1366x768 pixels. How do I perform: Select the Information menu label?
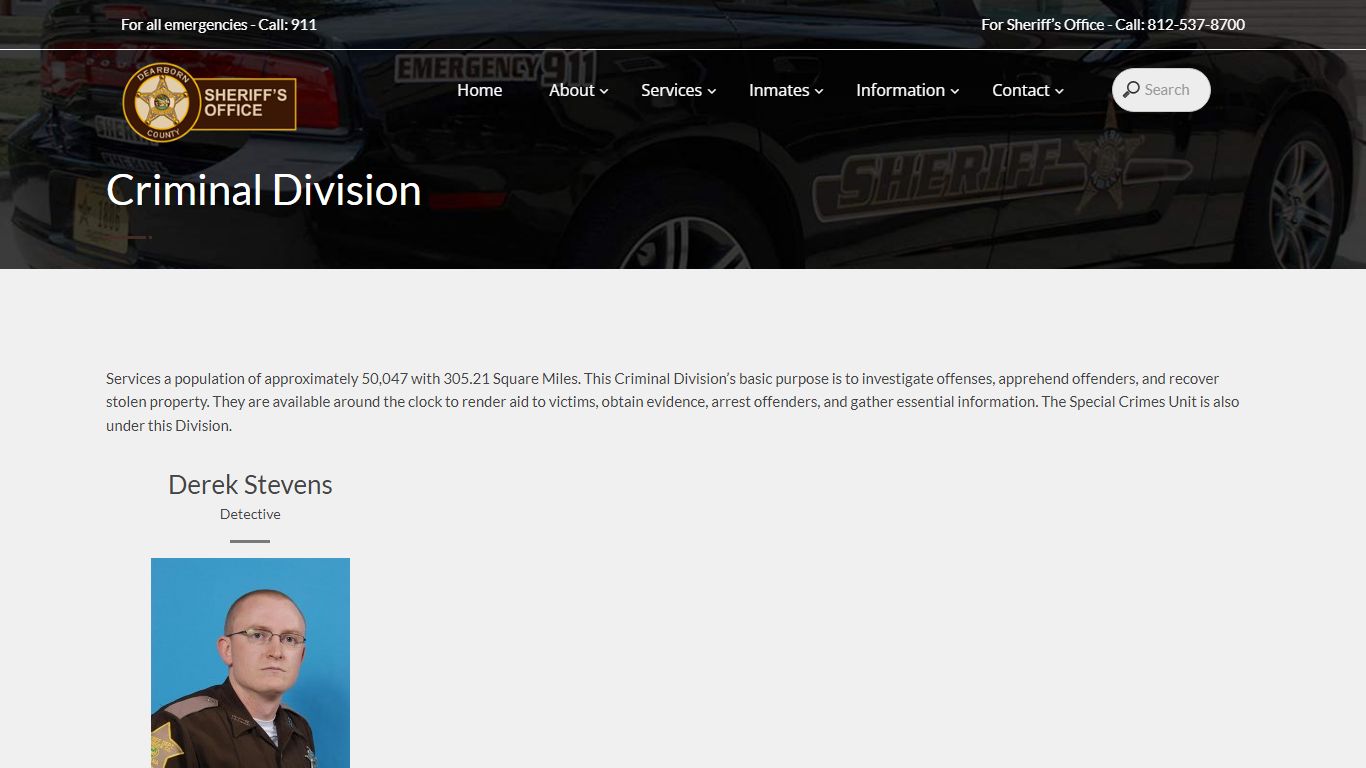point(899,90)
